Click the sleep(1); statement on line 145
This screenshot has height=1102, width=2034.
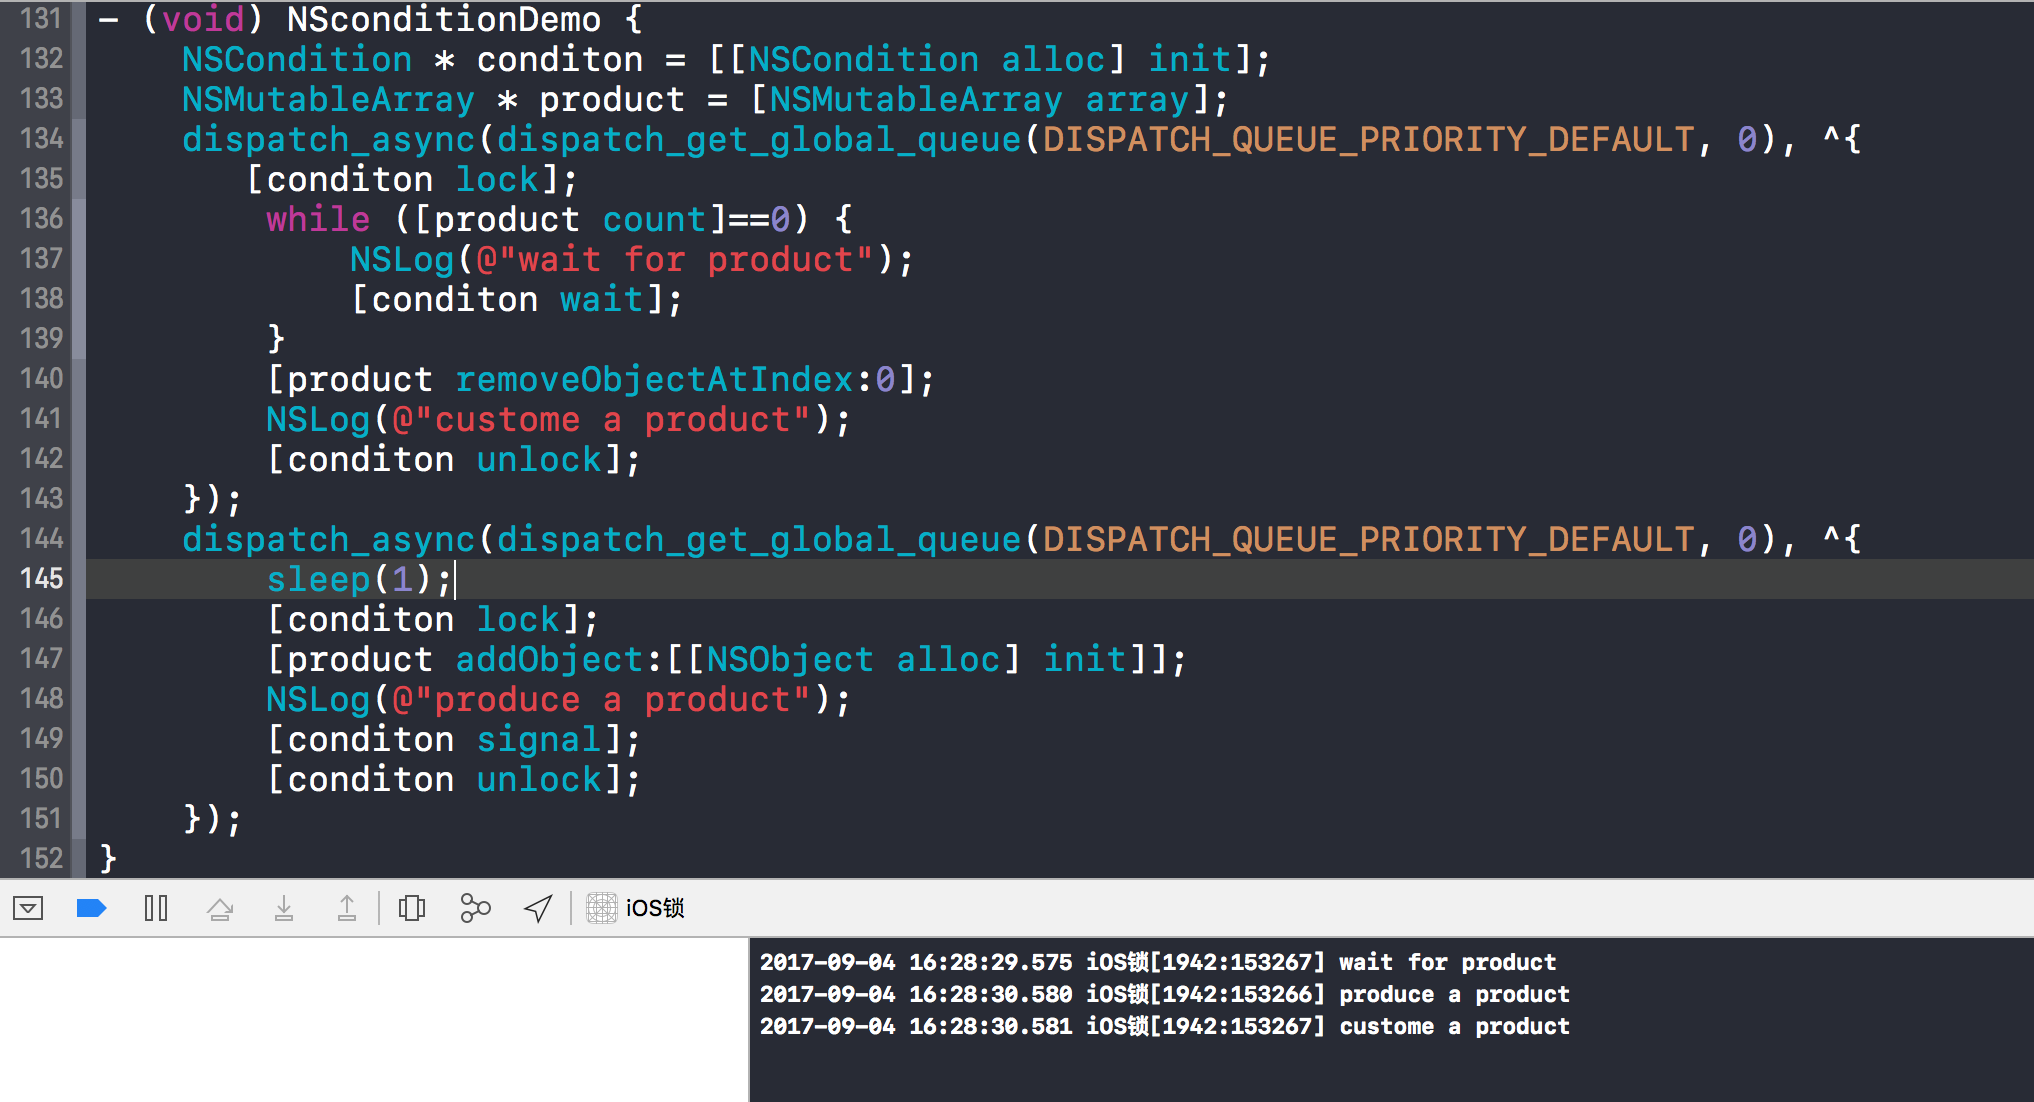[359, 579]
